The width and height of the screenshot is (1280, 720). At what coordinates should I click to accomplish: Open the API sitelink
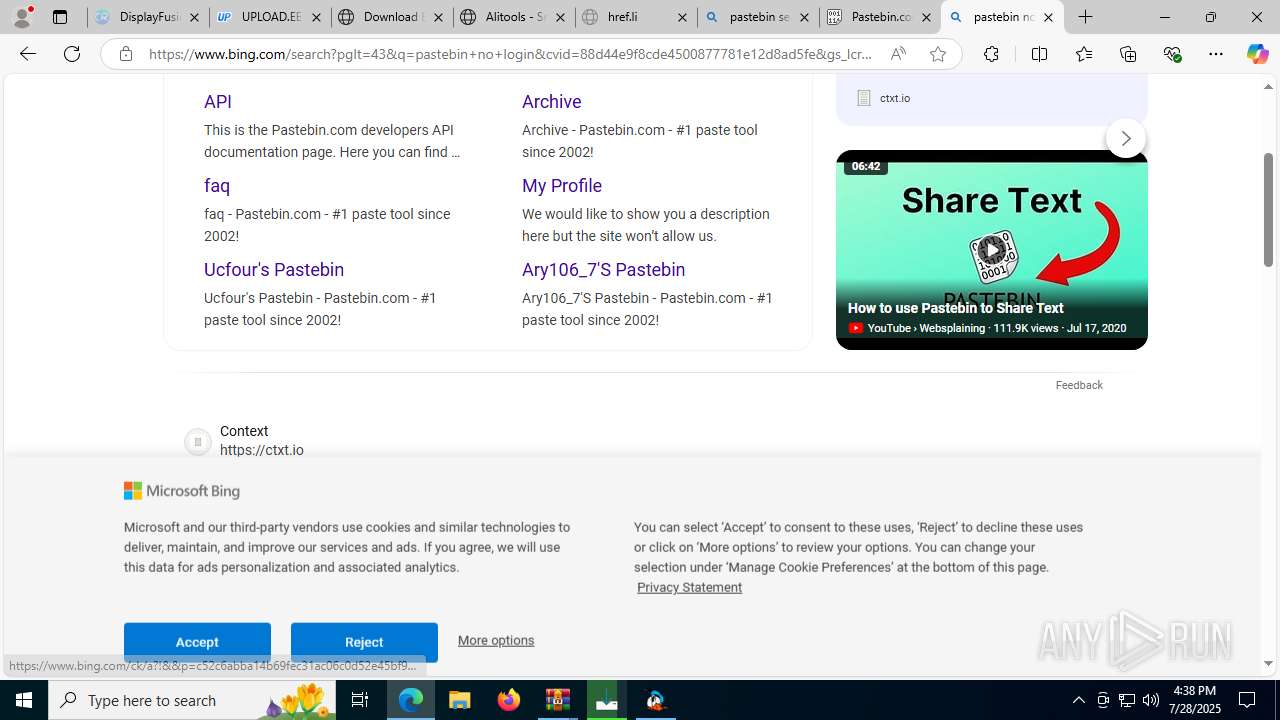pos(218,101)
